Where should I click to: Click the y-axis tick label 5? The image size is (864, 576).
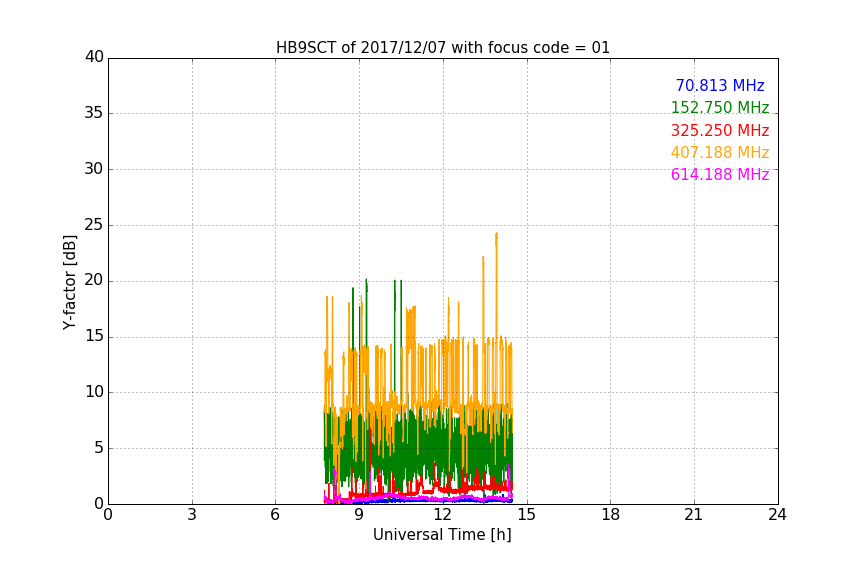99,448
